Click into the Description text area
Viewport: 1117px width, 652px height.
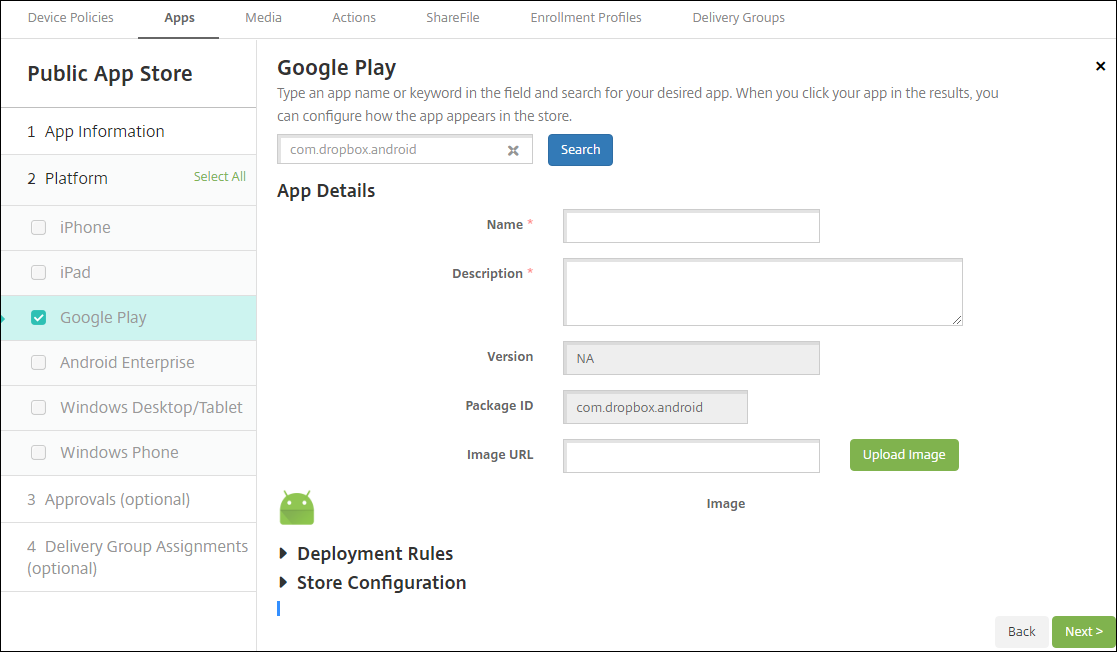762,292
